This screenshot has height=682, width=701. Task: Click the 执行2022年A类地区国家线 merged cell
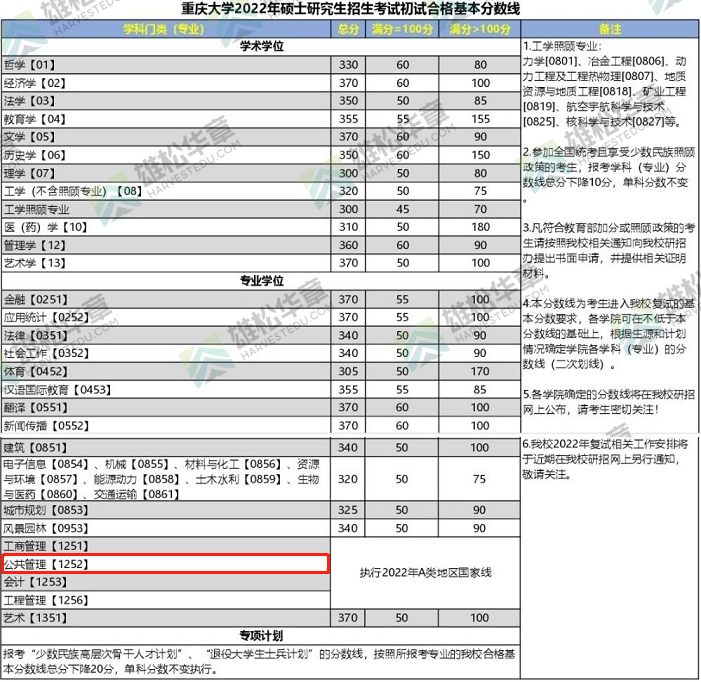(x=426, y=573)
